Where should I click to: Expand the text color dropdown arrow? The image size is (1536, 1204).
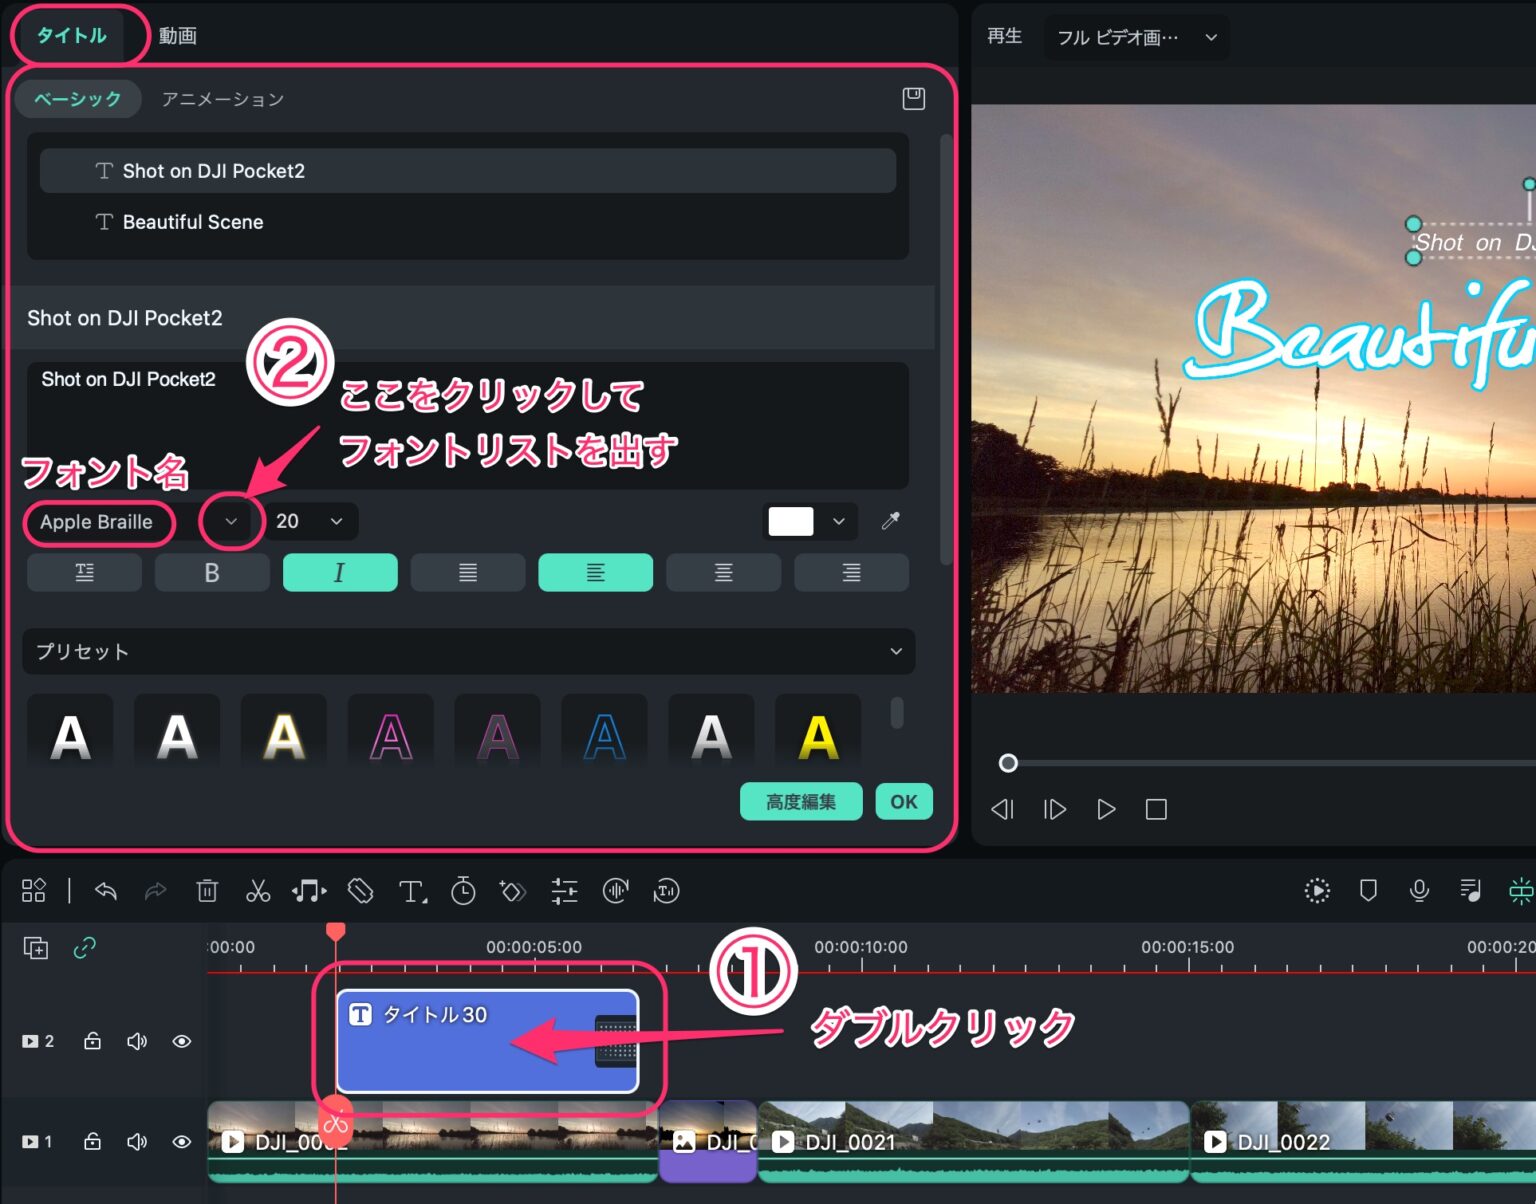point(839,521)
